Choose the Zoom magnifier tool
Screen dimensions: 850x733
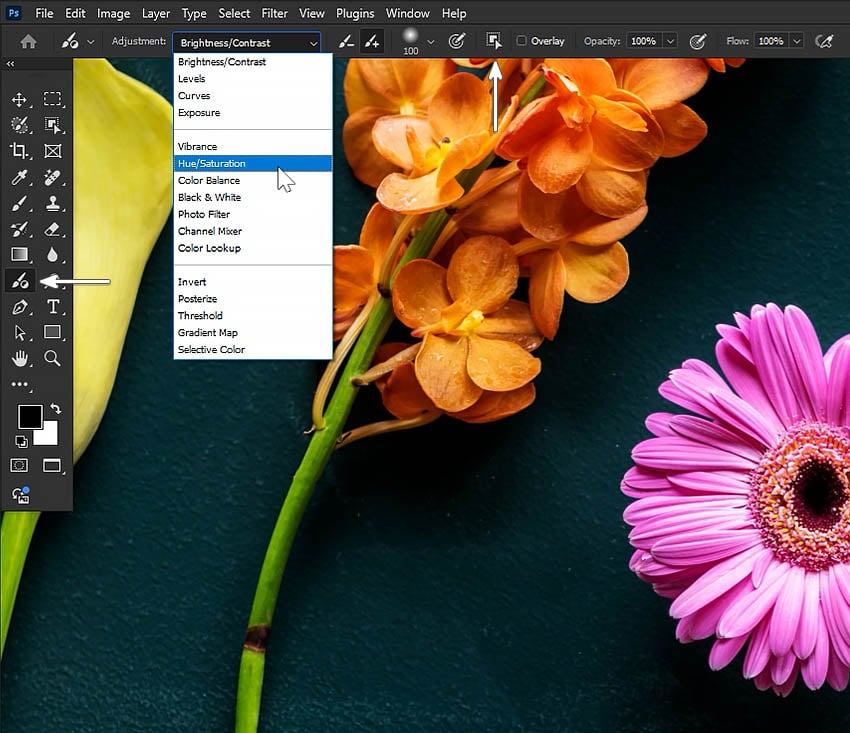coord(53,358)
